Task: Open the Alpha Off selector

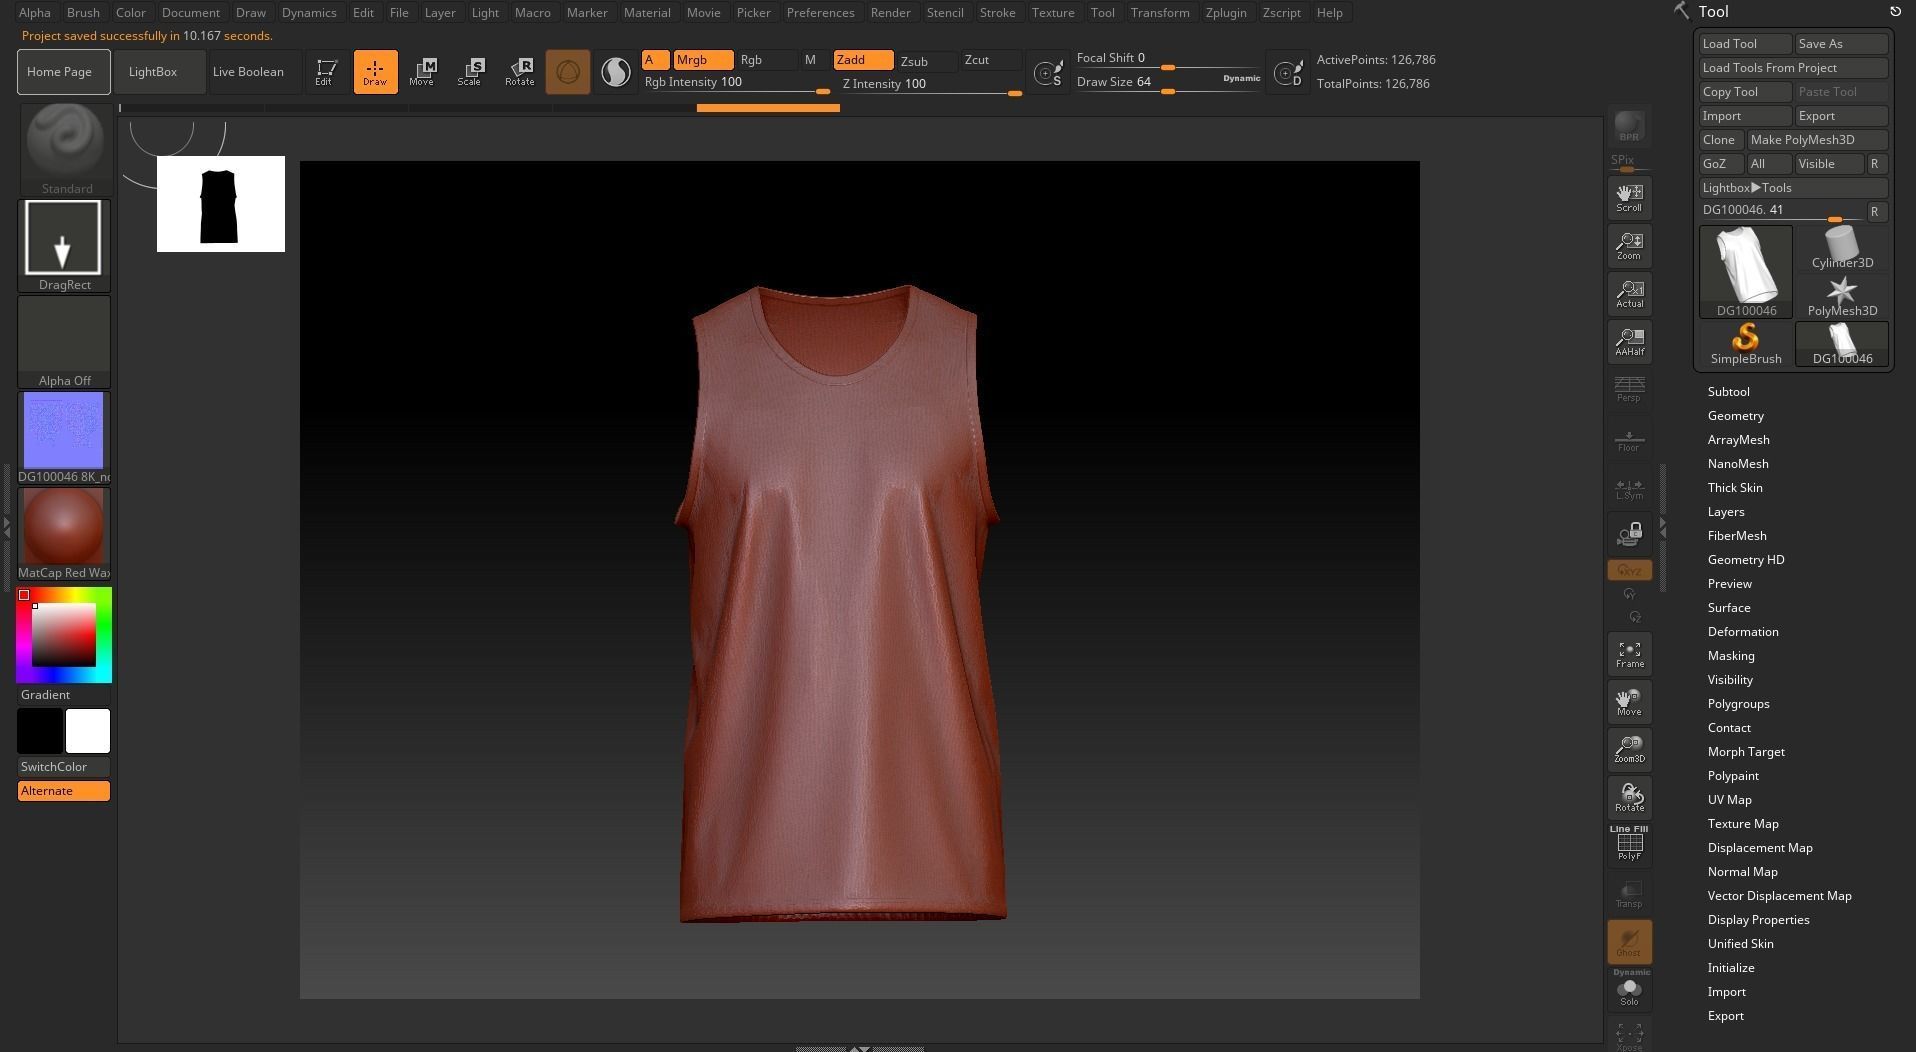Action: [x=64, y=342]
